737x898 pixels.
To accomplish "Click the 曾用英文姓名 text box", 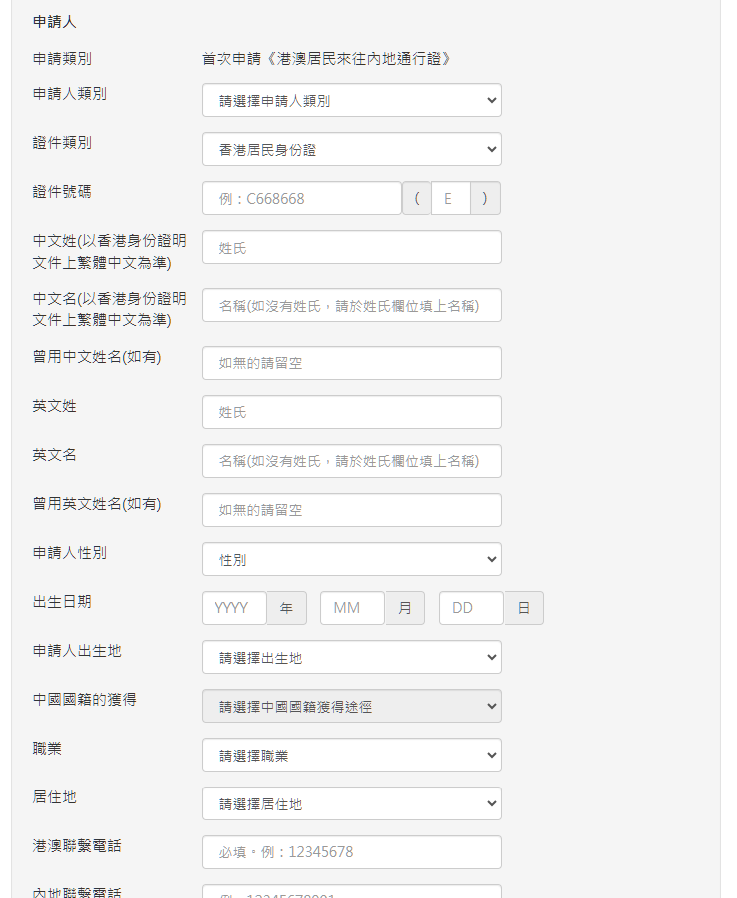I will [x=351, y=510].
